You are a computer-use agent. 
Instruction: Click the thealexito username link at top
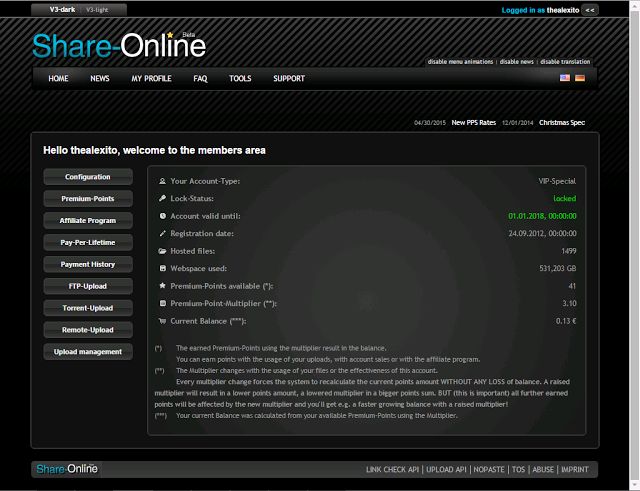(x=563, y=10)
